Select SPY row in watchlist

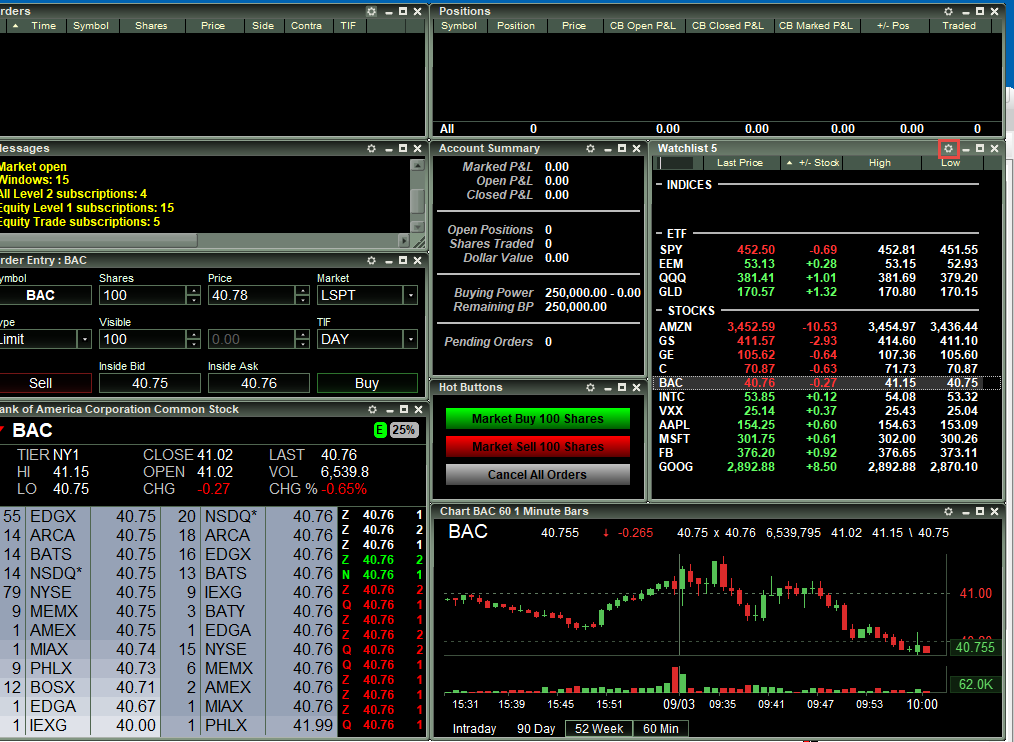click(819, 250)
